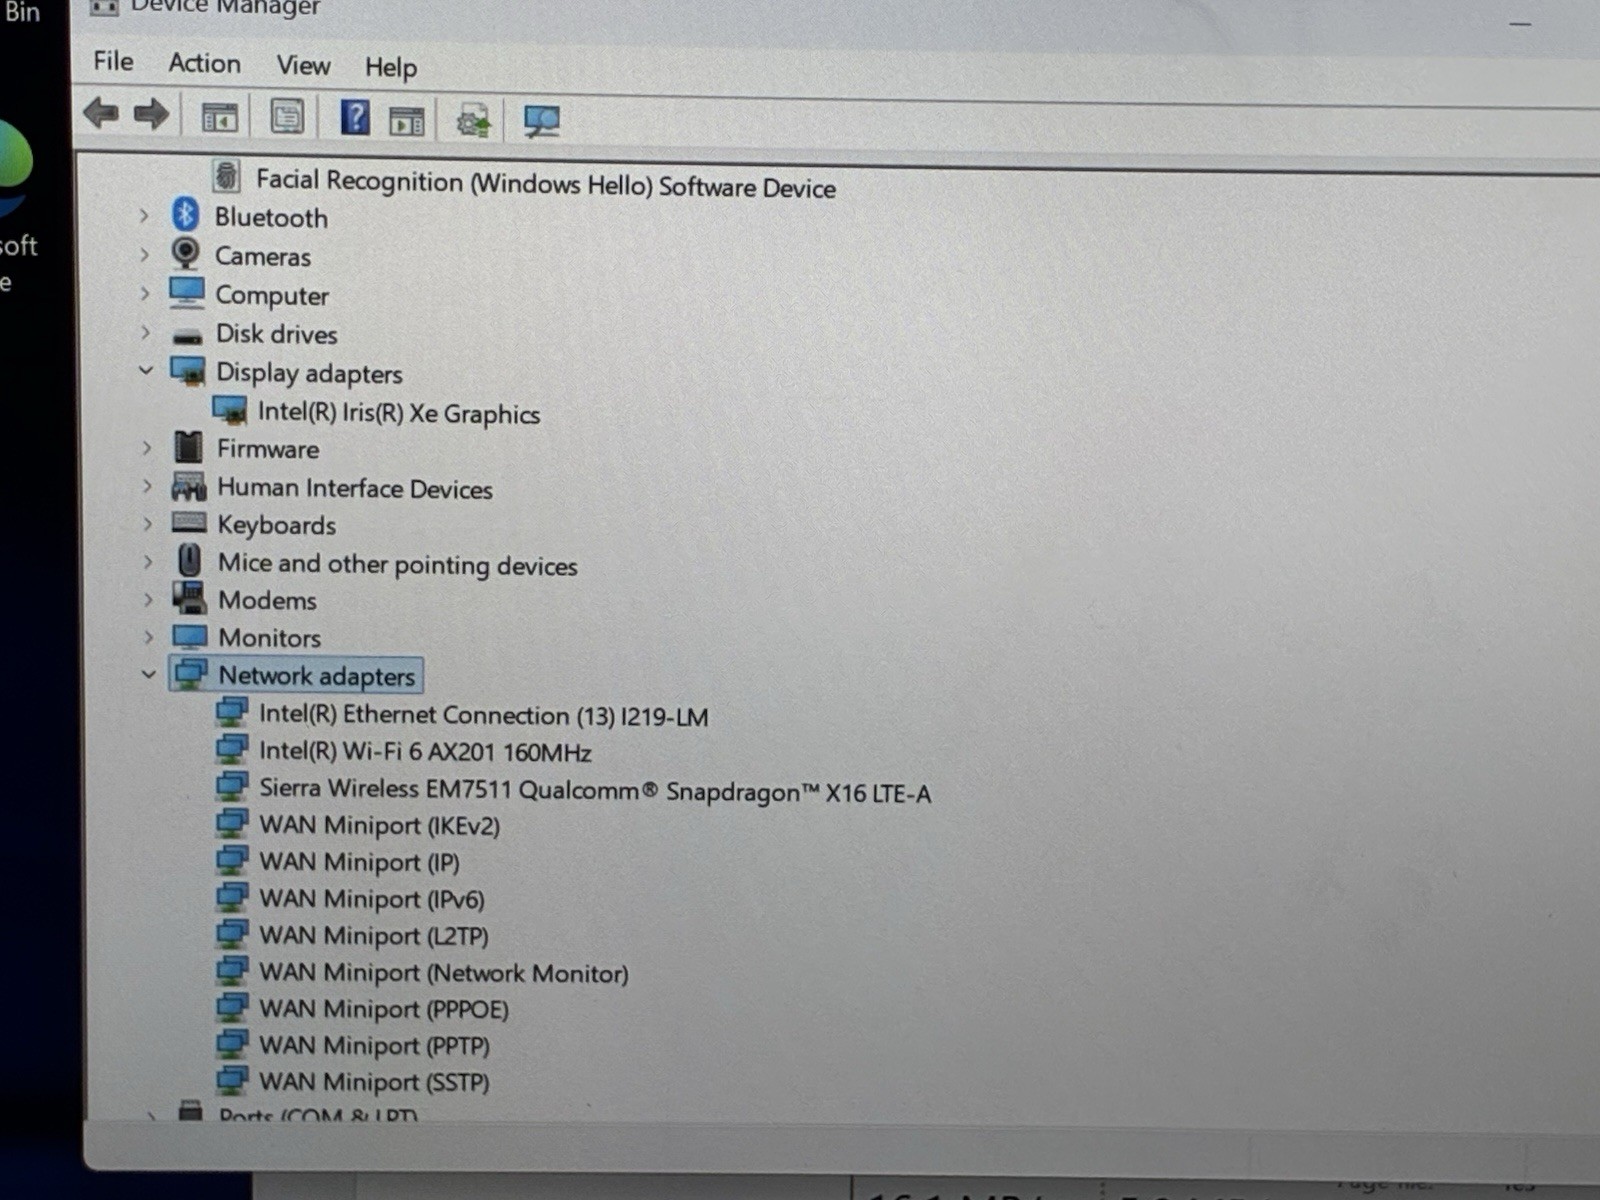Click the Intel Iris Xe Graphics icon
Image resolution: width=1600 pixels, height=1200 pixels.
coord(230,409)
